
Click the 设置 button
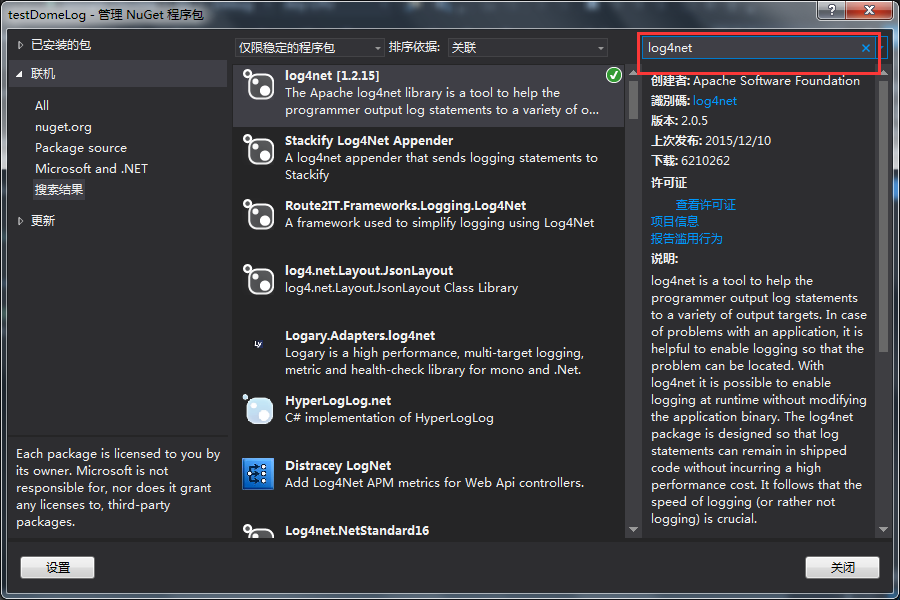point(57,567)
